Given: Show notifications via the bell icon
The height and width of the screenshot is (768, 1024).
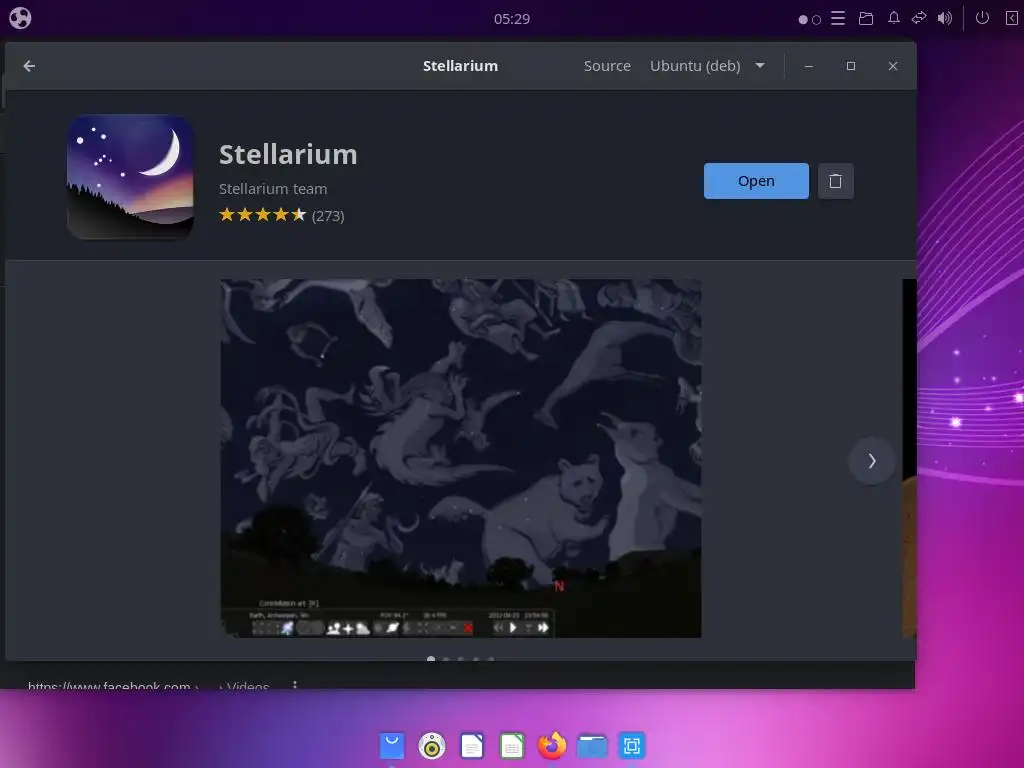Looking at the screenshot, I should pos(893,18).
